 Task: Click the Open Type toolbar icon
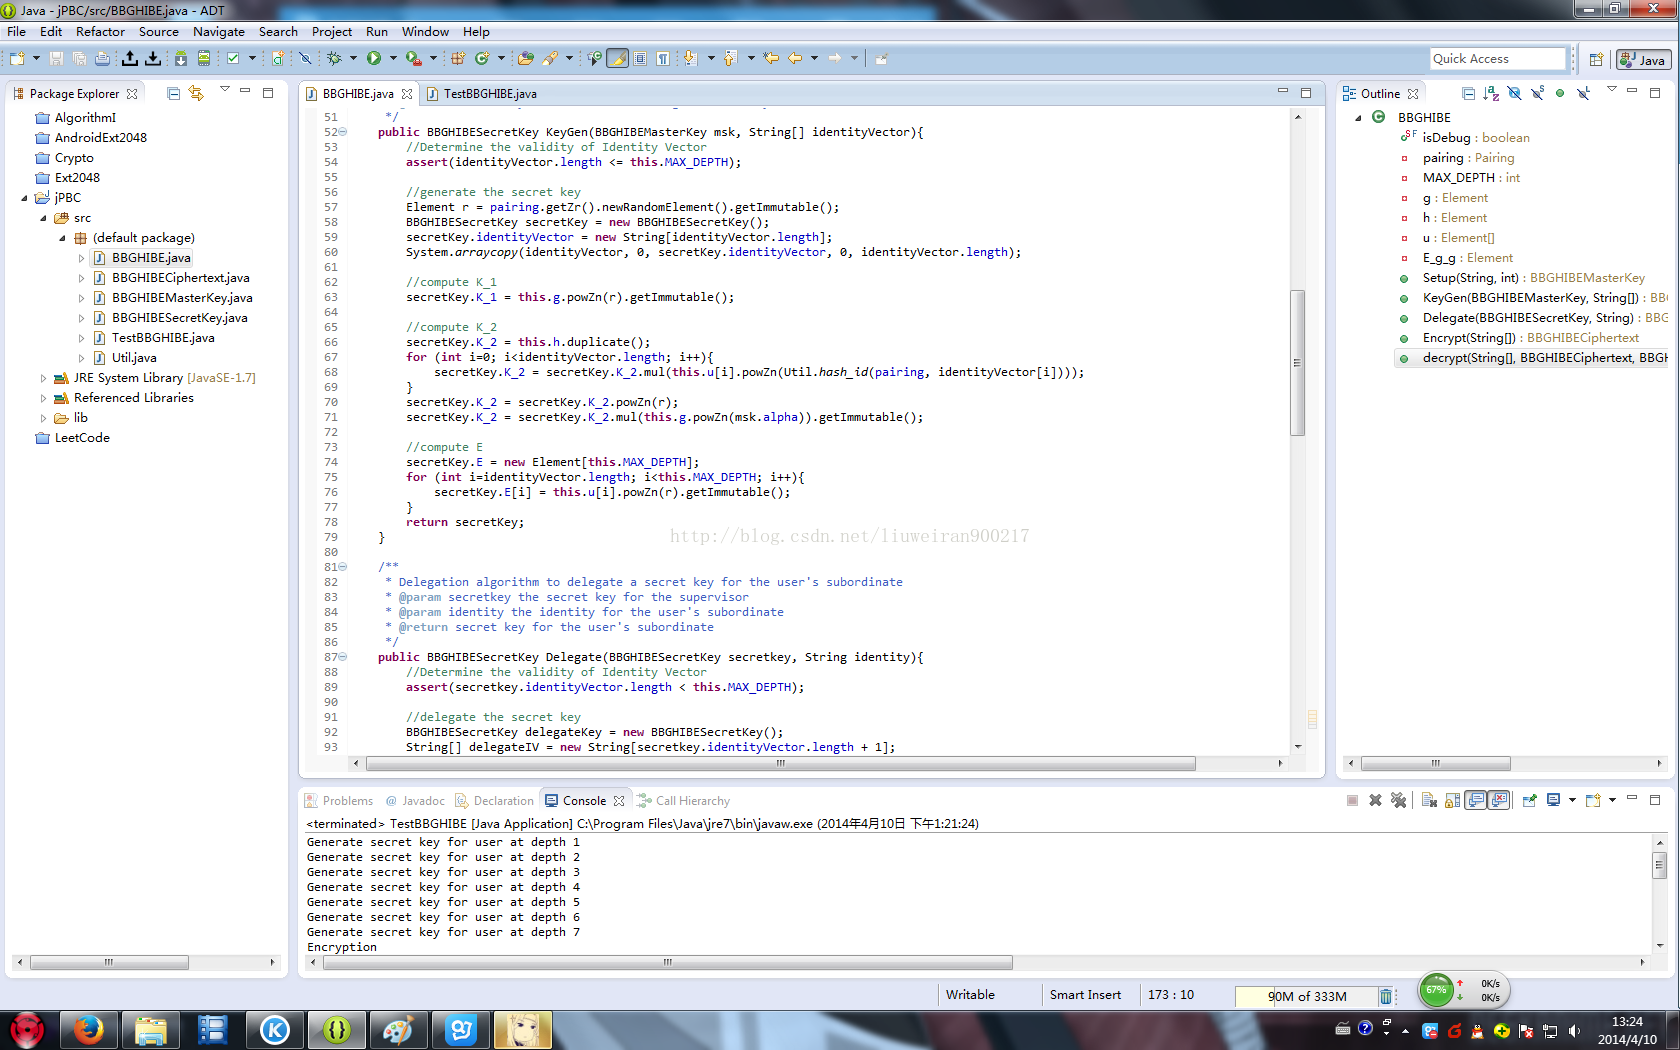(525, 59)
